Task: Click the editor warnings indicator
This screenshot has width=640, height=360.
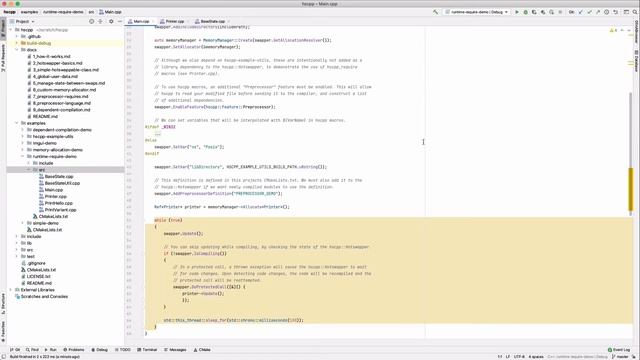Action: pos(613,30)
